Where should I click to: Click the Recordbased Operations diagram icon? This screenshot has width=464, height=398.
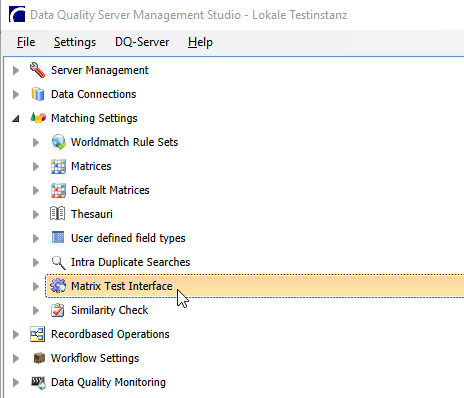[37, 334]
